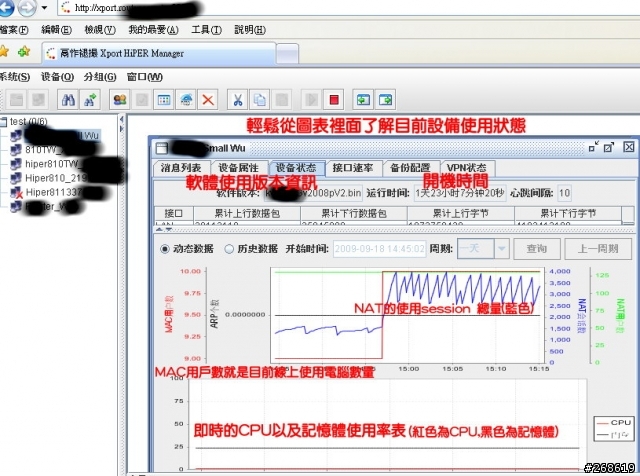Select the Hiper810_219 device tree item
Image resolution: width=640 pixels, height=476 pixels.
[65, 178]
